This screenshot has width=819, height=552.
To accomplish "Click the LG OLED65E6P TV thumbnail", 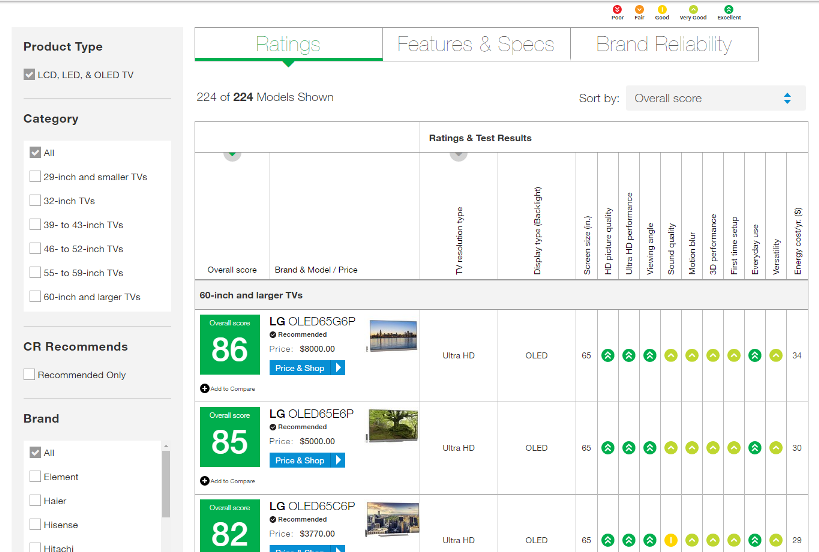I will 393,426.
